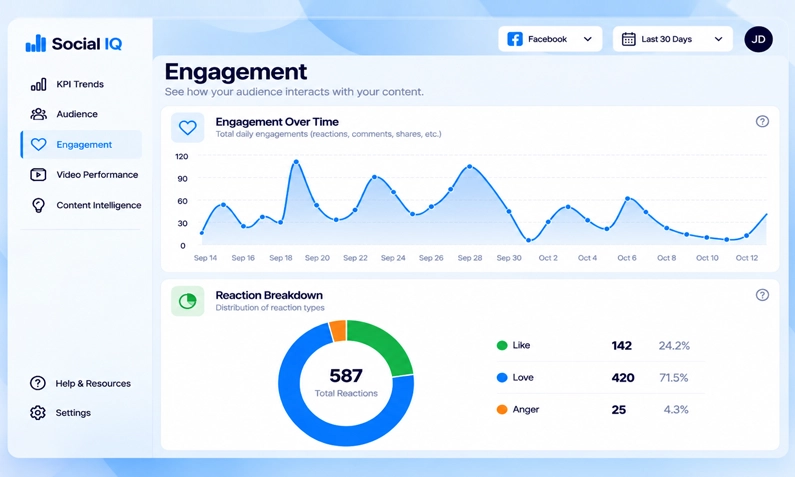The height and width of the screenshot is (477, 795).
Task: Click the 24.2% percentage value
Action: (674, 346)
